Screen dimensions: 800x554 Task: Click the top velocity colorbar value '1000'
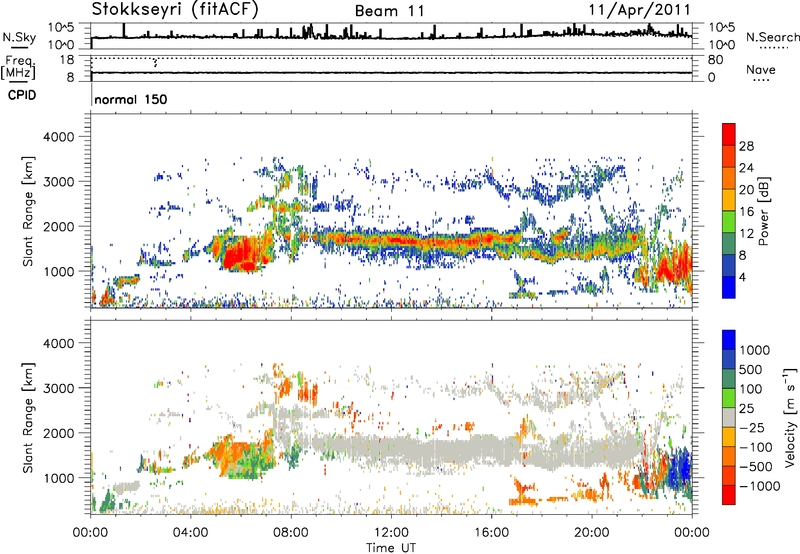755,350
